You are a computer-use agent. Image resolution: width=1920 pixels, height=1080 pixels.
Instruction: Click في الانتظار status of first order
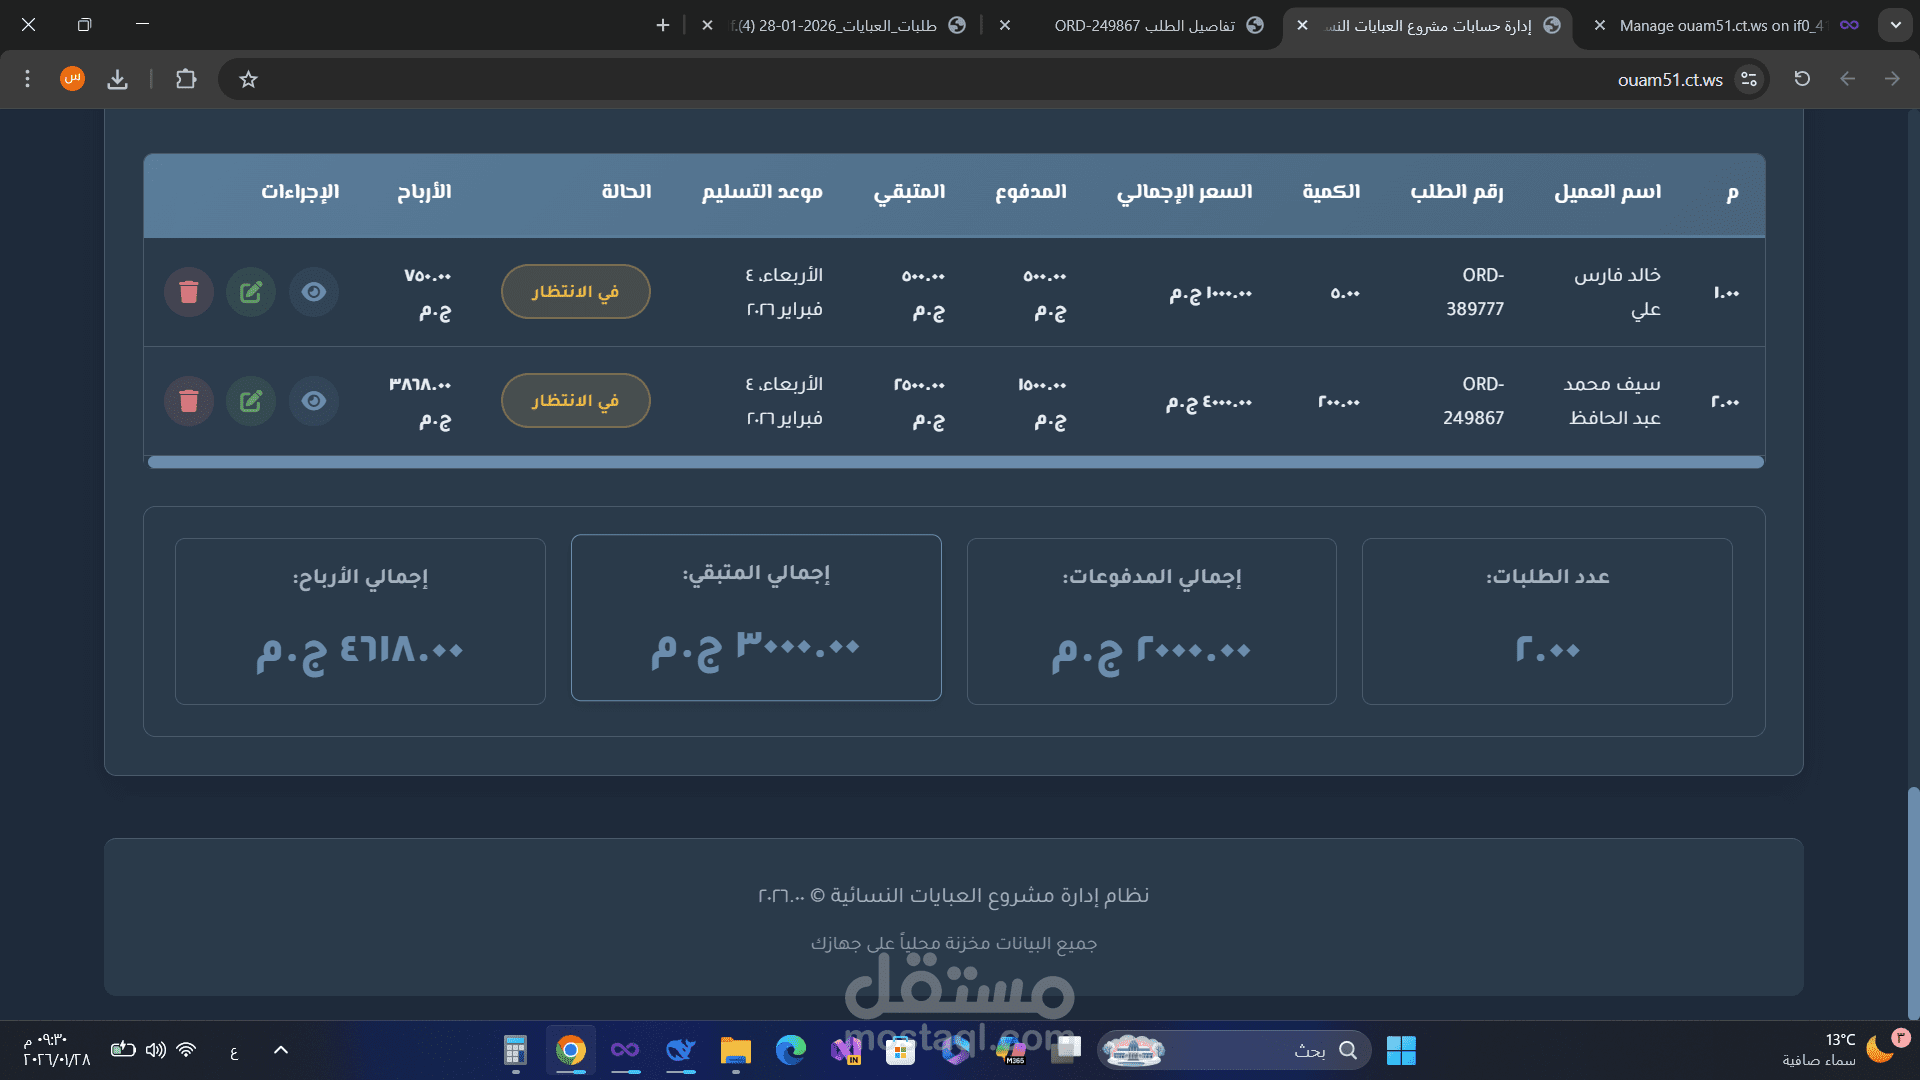click(x=575, y=292)
